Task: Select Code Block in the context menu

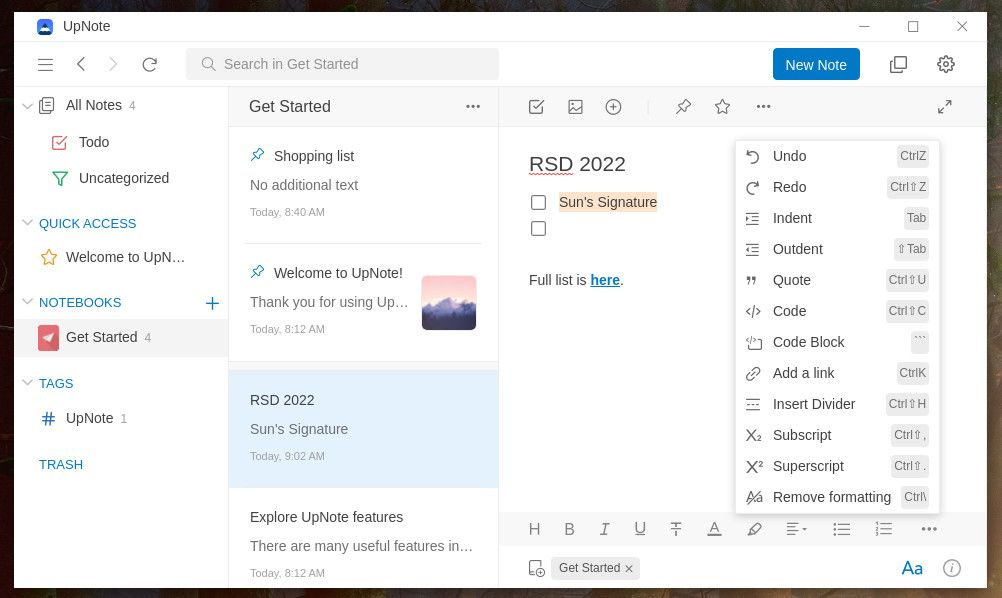Action: [808, 342]
